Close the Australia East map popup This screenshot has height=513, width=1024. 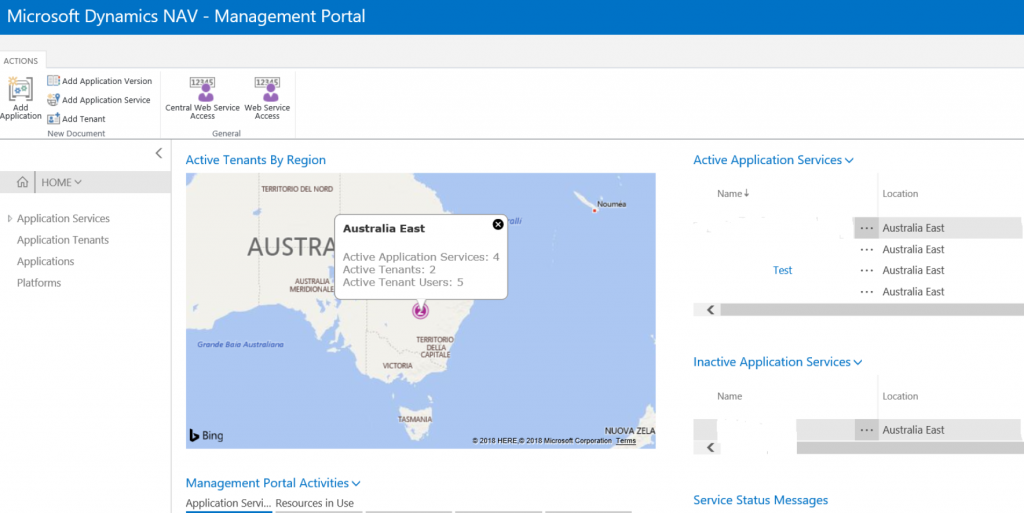(498, 224)
